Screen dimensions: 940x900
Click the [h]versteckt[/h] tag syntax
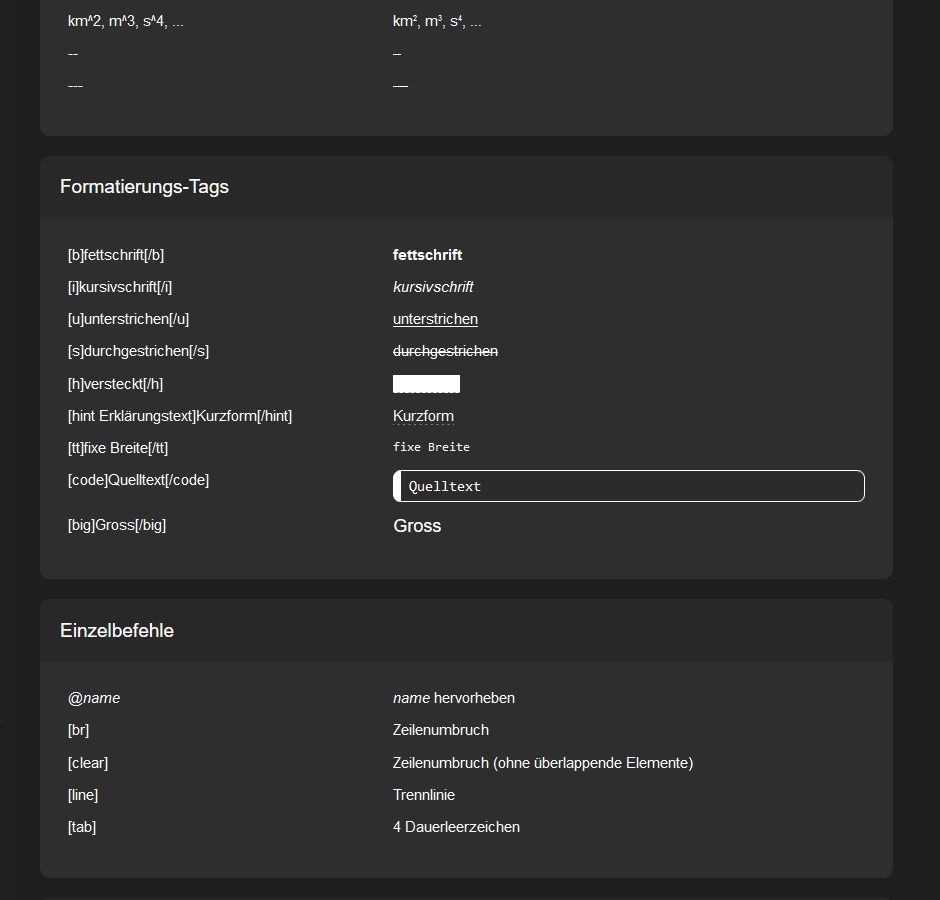click(x=115, y=384)
